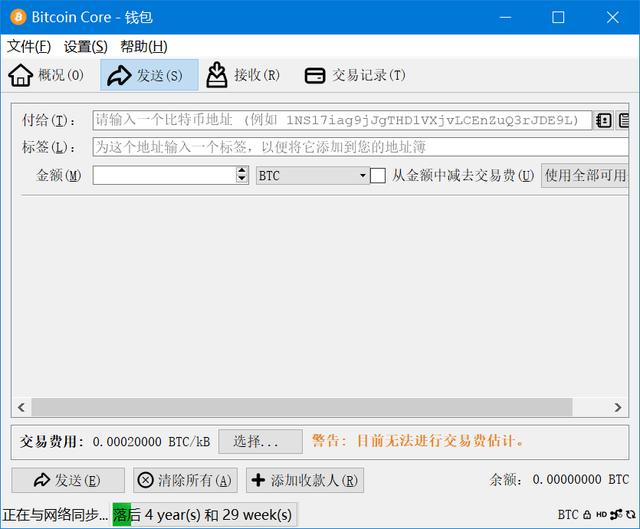Close the Bitcoin Core window
Screen dimensions: 640x529
pos(613,17)
